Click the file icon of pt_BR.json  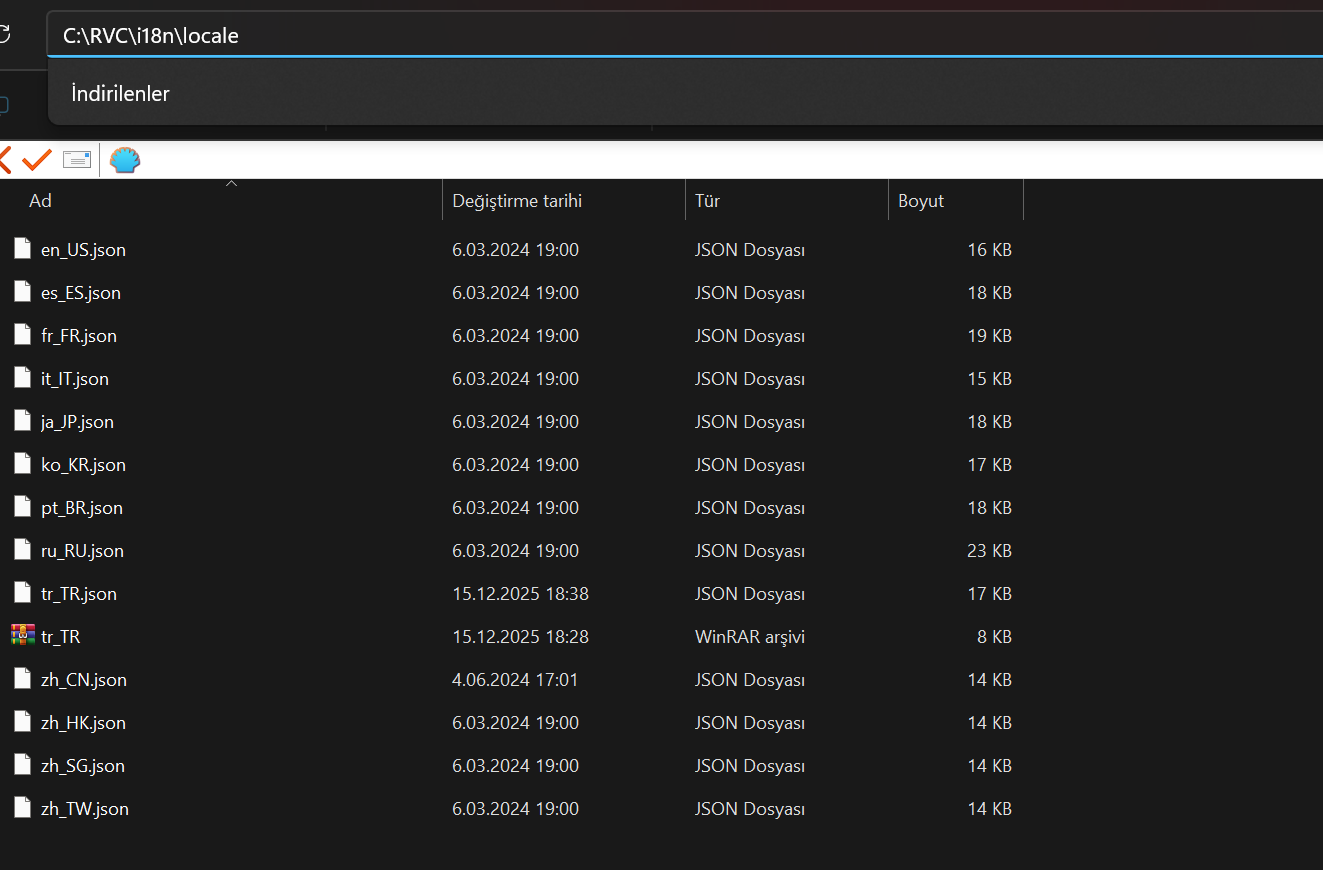(22, 507)
